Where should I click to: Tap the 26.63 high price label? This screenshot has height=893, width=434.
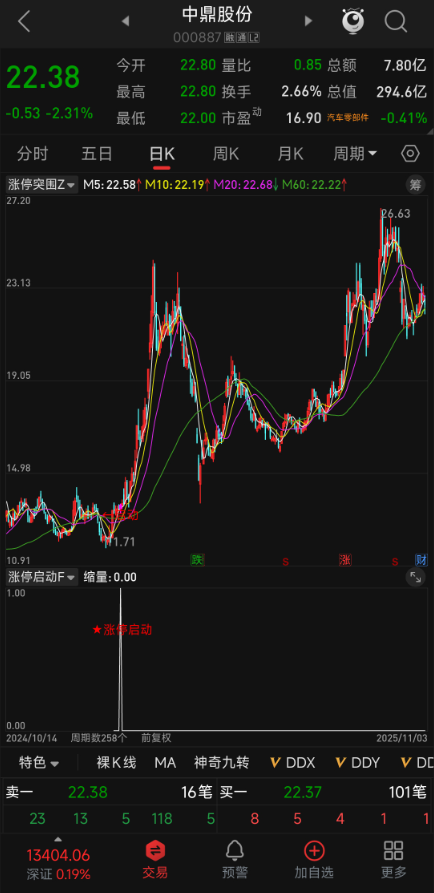pos(395,214)
